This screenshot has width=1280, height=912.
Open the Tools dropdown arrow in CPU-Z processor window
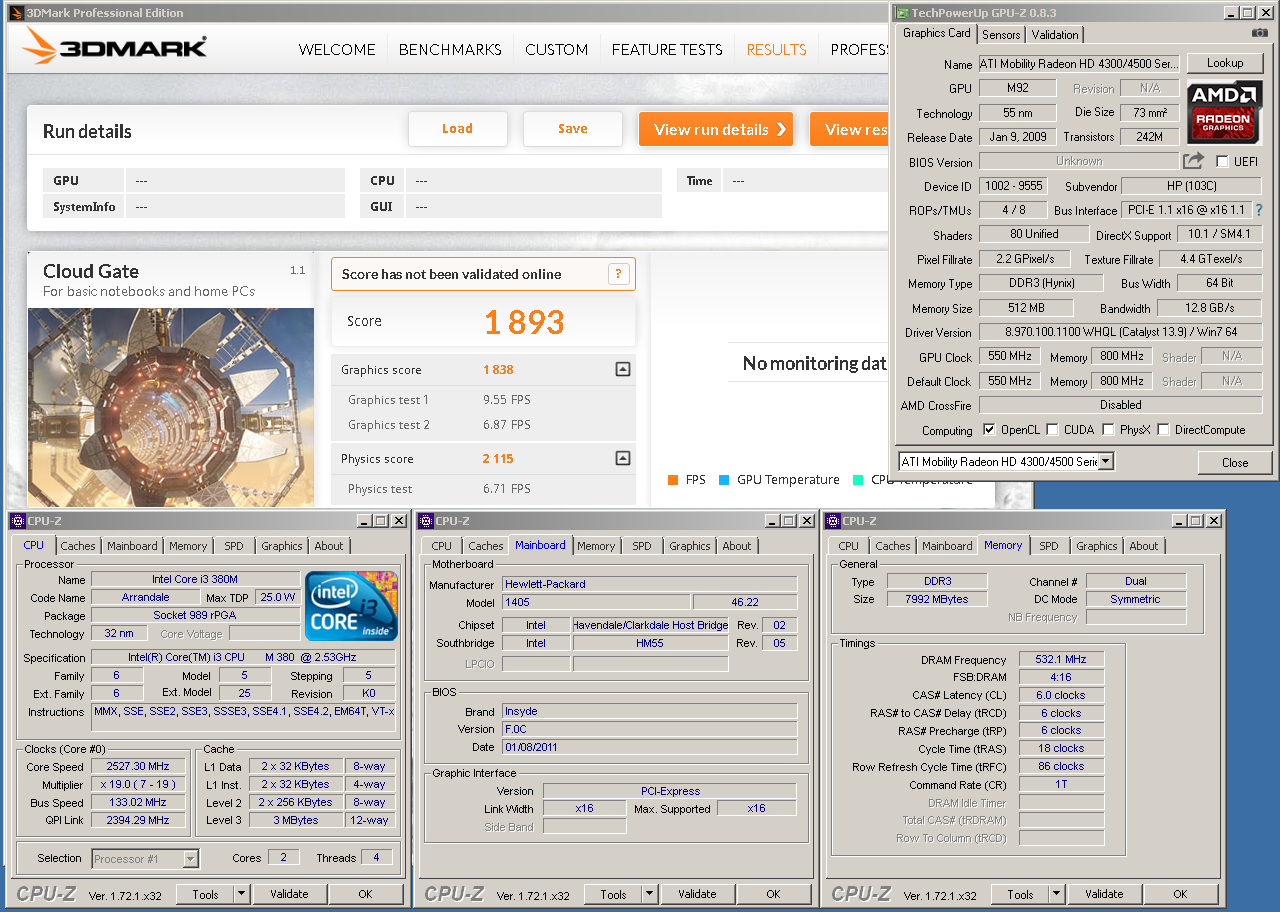pyautogui.click(x=242, y=894)
